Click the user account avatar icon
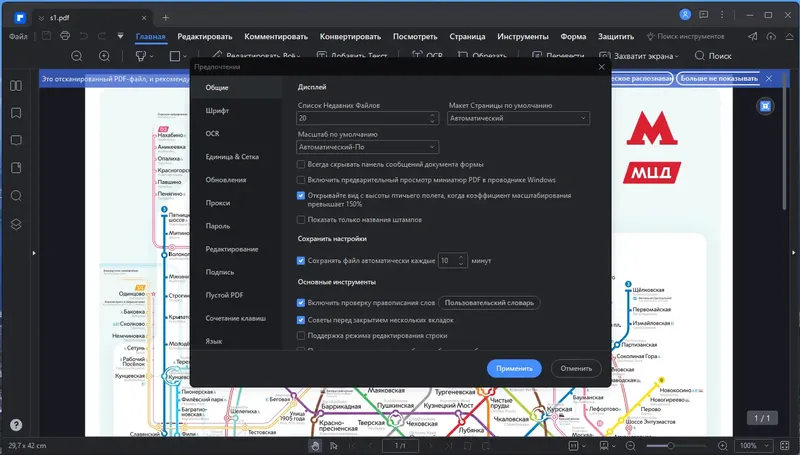Viewport: 800px width, 455px height. tap(685, 15)
